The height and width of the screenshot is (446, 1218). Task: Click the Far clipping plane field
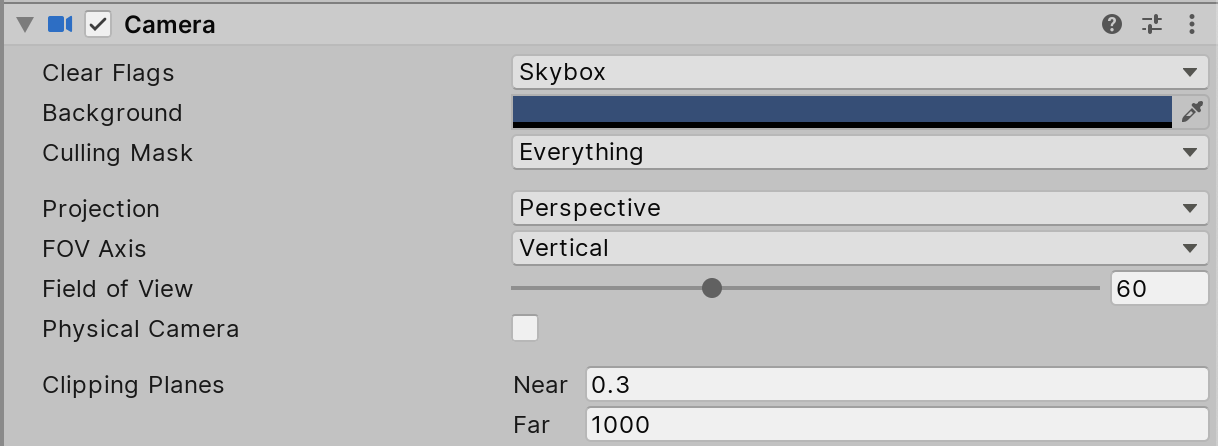tap(897, 424)
